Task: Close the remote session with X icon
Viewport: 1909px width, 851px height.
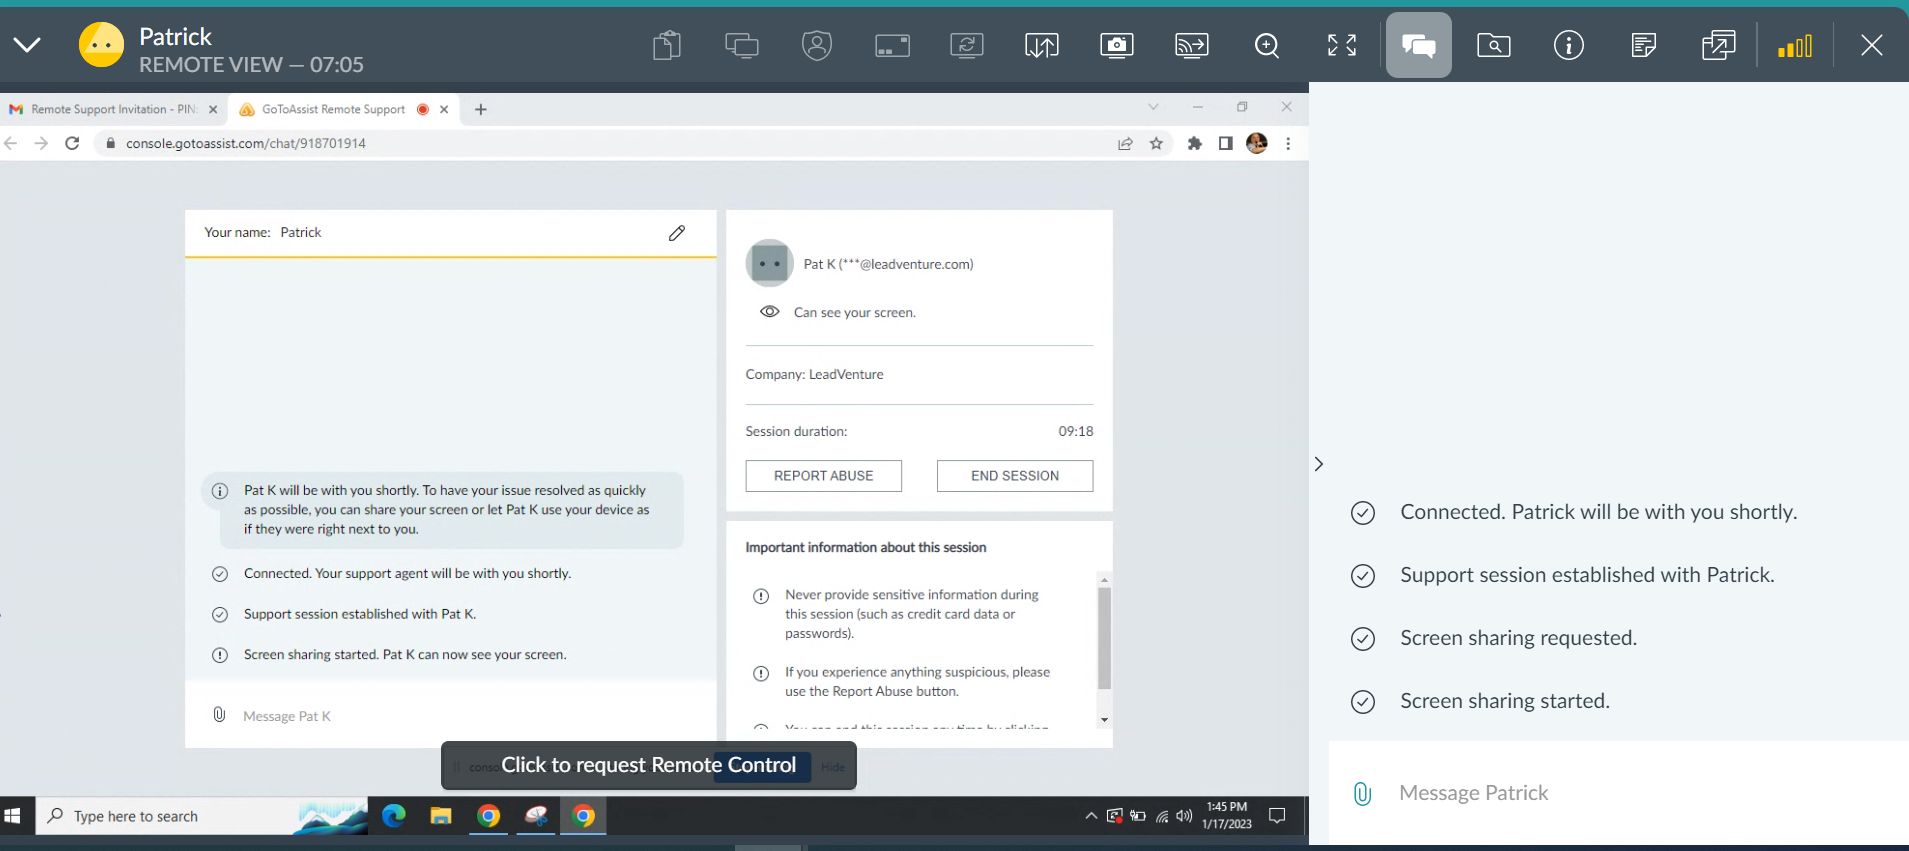Action: [1872, 45]
